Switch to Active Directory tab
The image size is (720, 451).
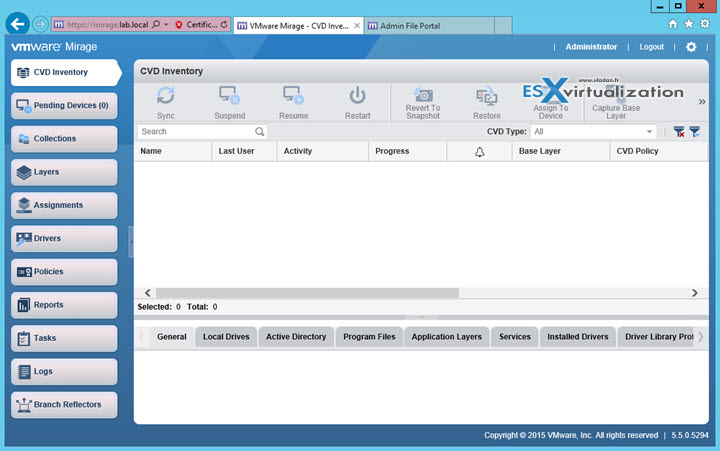(x=296, y=337)
